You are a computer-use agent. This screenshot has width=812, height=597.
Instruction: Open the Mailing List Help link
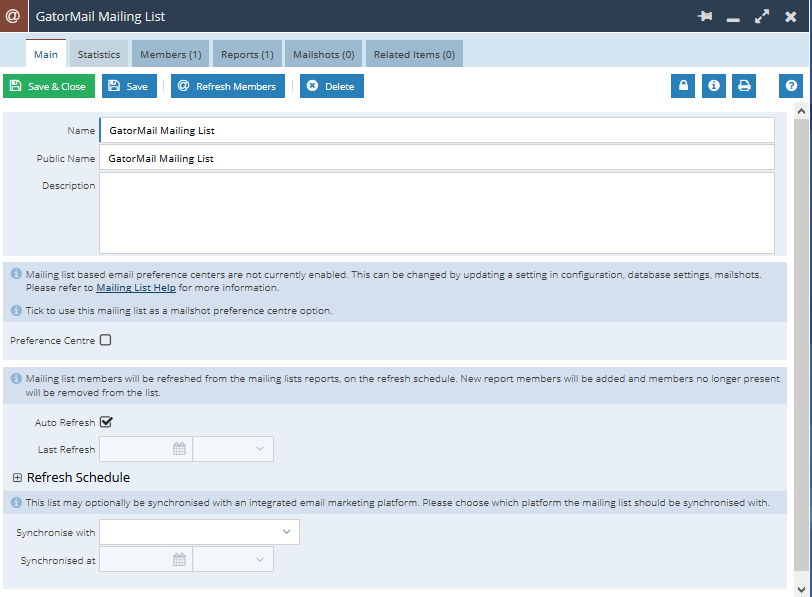click(136, 287)
